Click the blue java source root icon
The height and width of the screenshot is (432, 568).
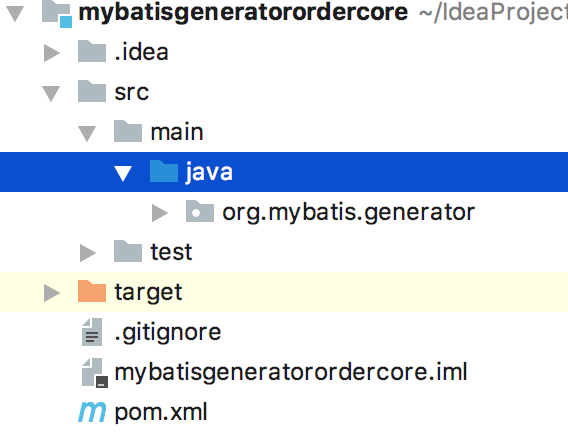[164, 171]
